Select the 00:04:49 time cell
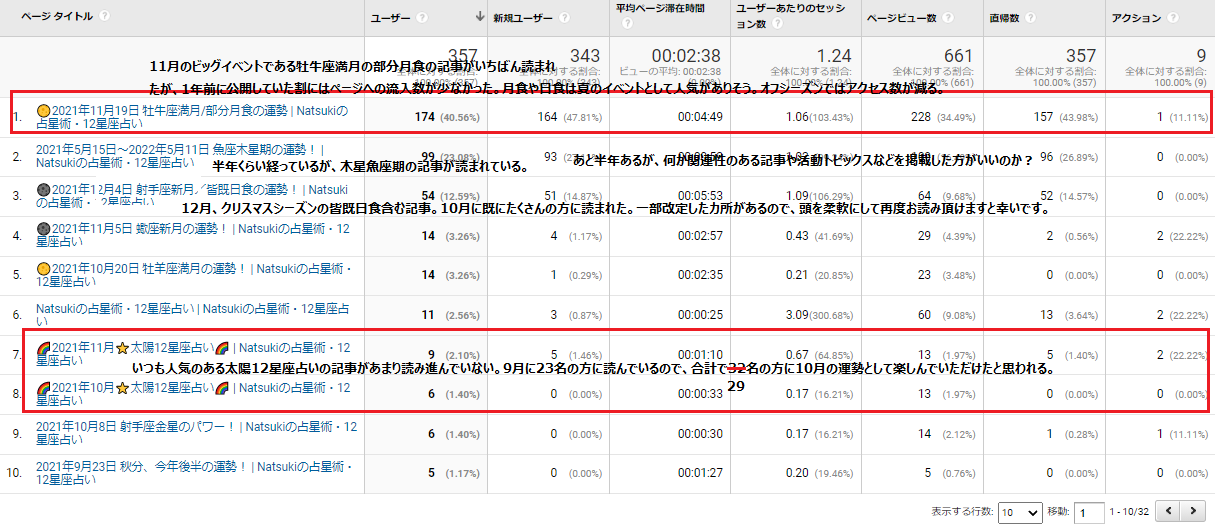The height and width of the screenshot is (529, 1215). [x=700, y=117]
